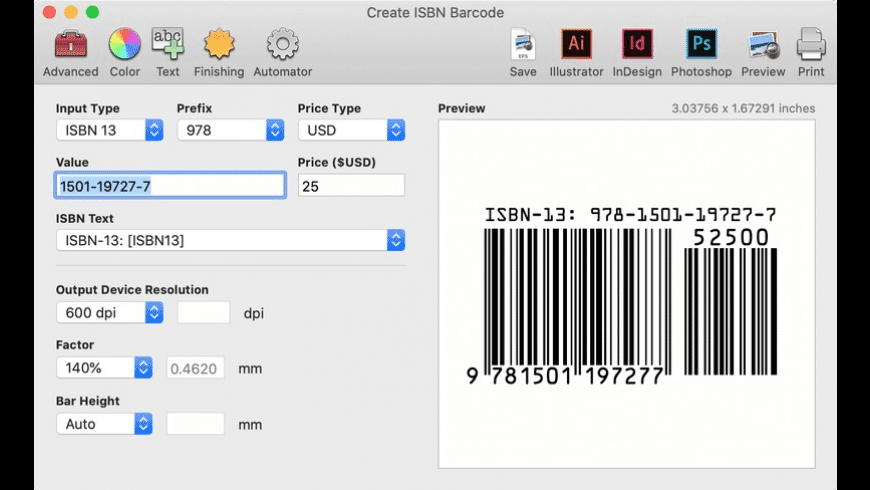Open barcode in Preview

(x=763, y=45)
